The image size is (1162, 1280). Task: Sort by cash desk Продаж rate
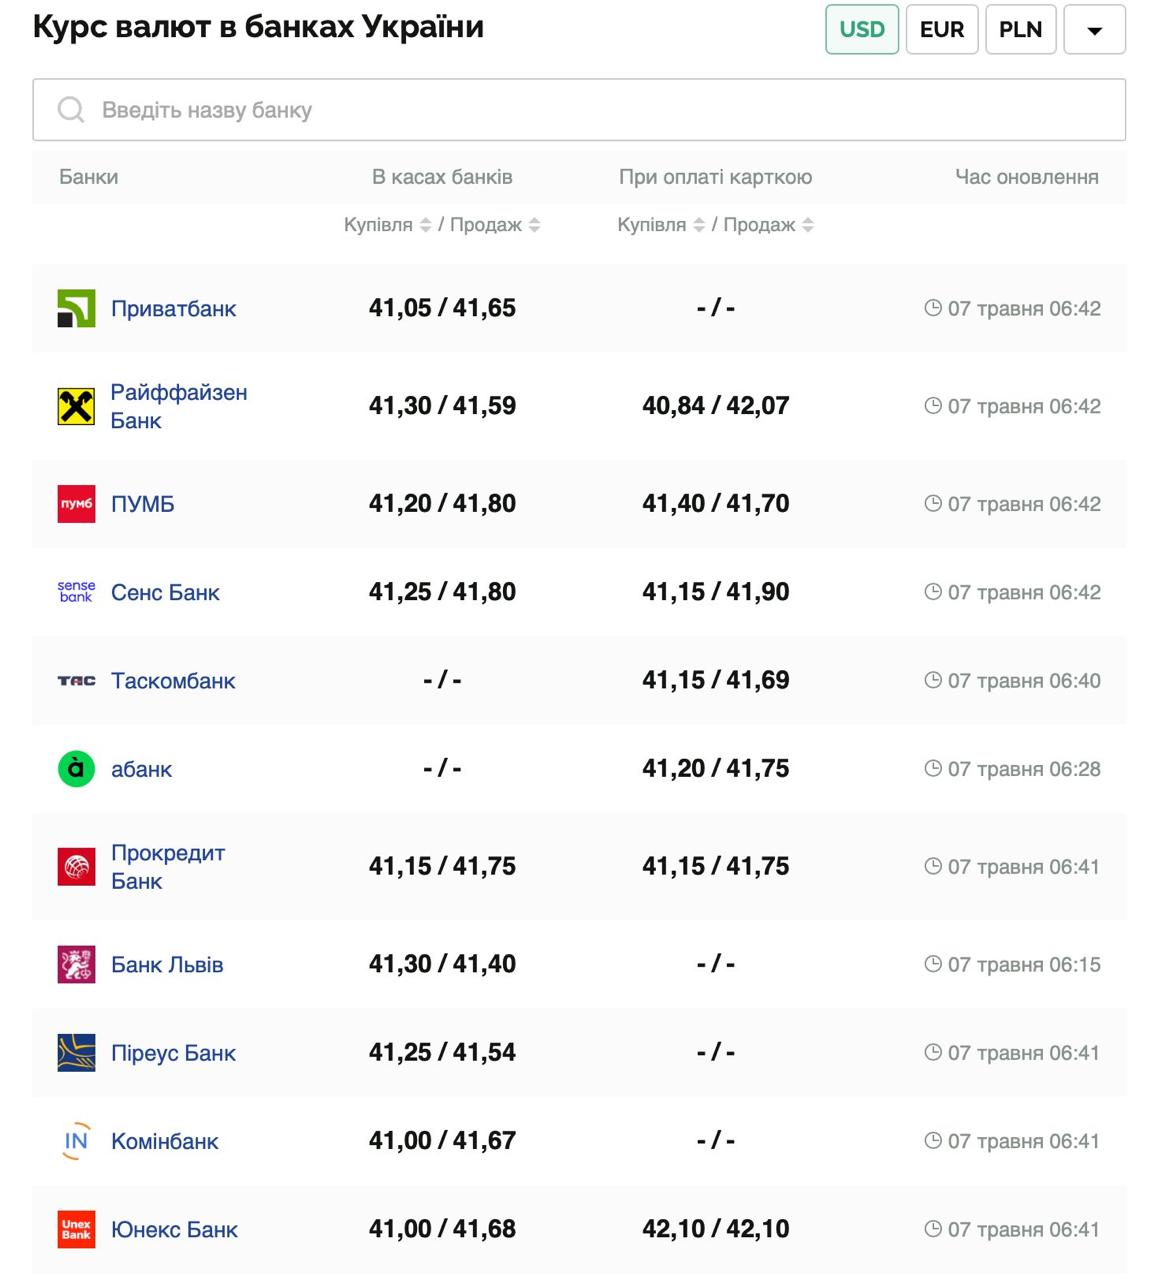(x=535, y=225)
